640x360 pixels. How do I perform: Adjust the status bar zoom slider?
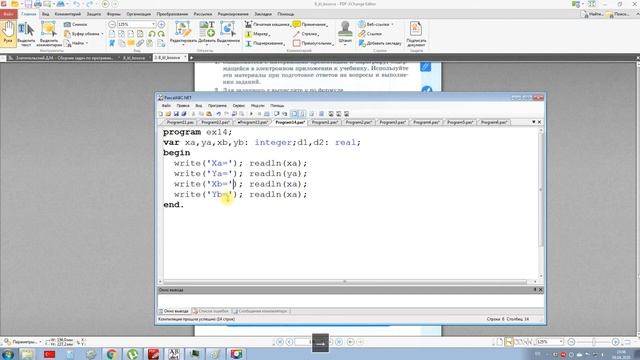tap(593, 342)
